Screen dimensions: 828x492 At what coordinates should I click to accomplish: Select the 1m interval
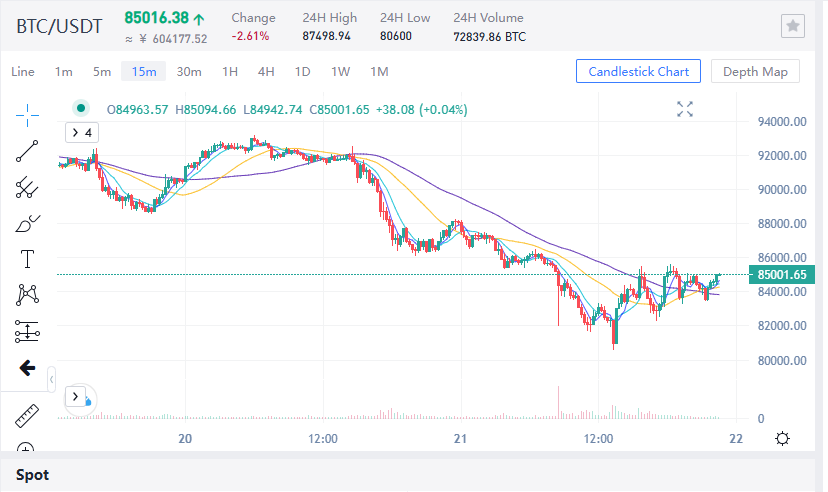tap(63, 71)
